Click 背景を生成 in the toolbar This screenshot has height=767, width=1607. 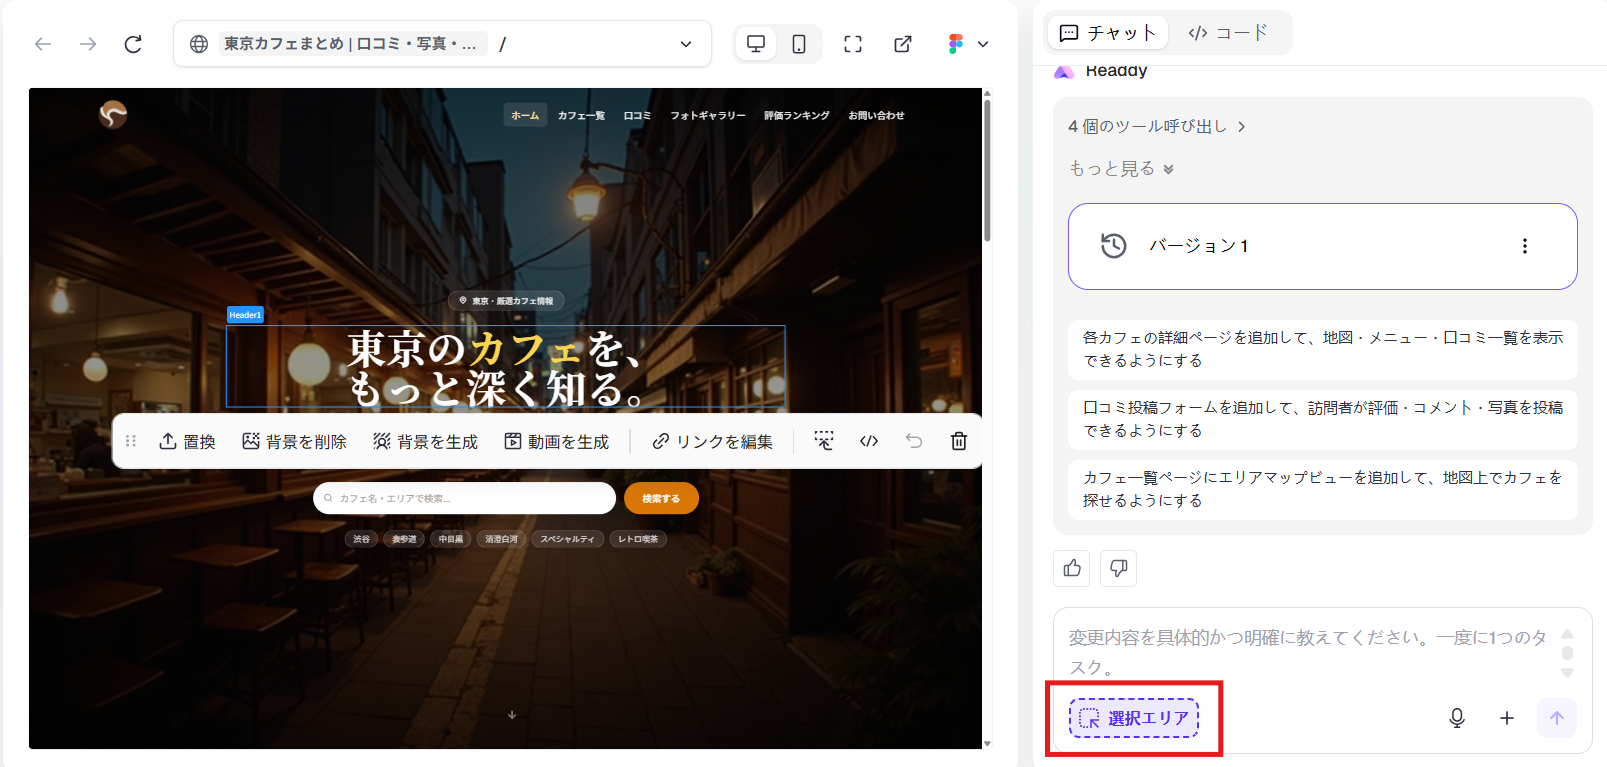pyautogui.click(x=425, y=441)
